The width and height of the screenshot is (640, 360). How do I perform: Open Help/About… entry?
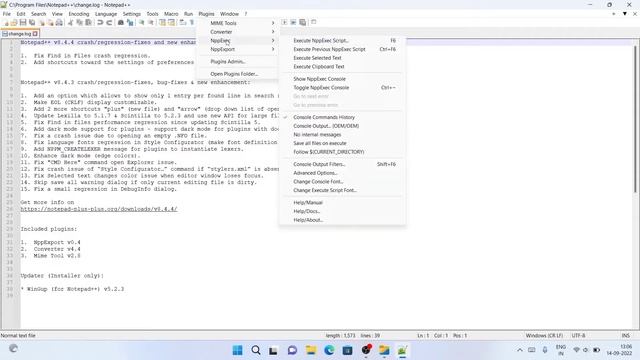pos(342,220)
